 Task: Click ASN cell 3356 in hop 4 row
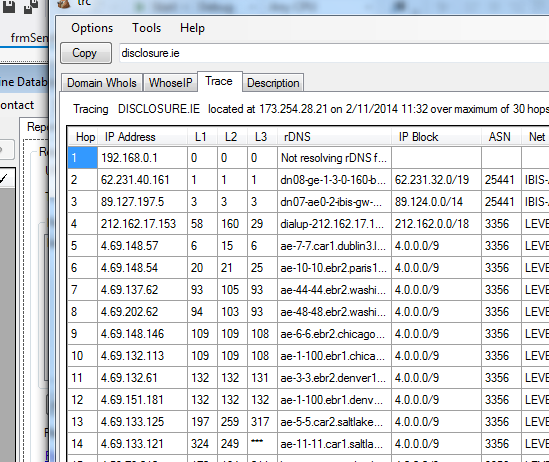501,224
